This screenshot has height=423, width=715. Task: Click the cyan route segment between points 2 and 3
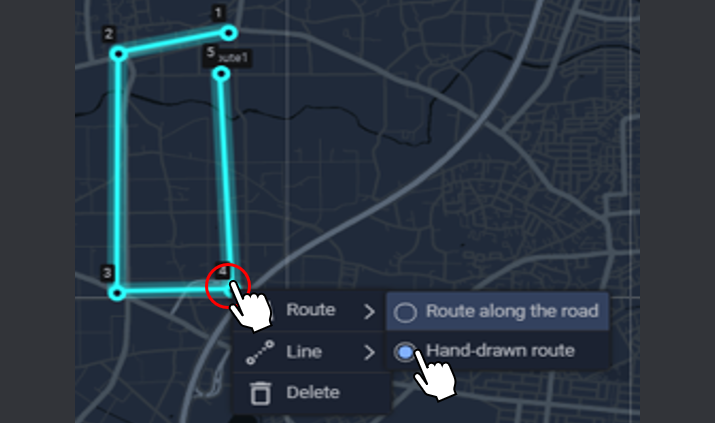click(x=118, y=173)
